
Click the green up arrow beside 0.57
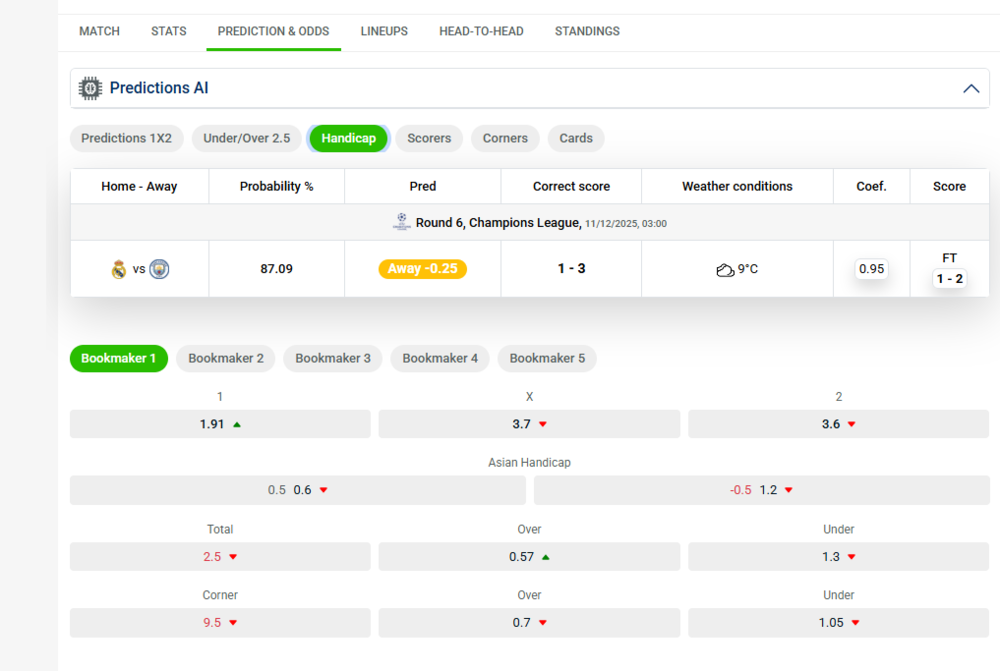click(x=545, y=557)
